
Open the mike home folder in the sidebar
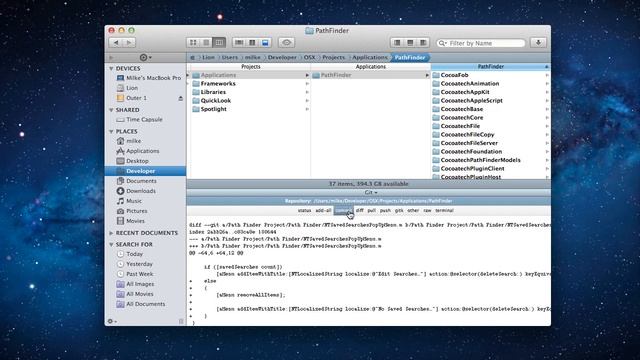tap(129, 141)
